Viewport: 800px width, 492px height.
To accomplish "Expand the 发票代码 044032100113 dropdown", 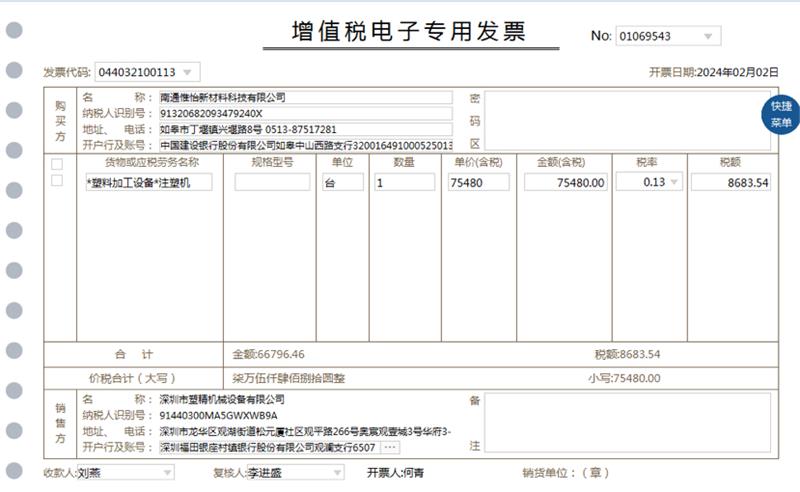I will pyautogui.click(x=188, y=72).
